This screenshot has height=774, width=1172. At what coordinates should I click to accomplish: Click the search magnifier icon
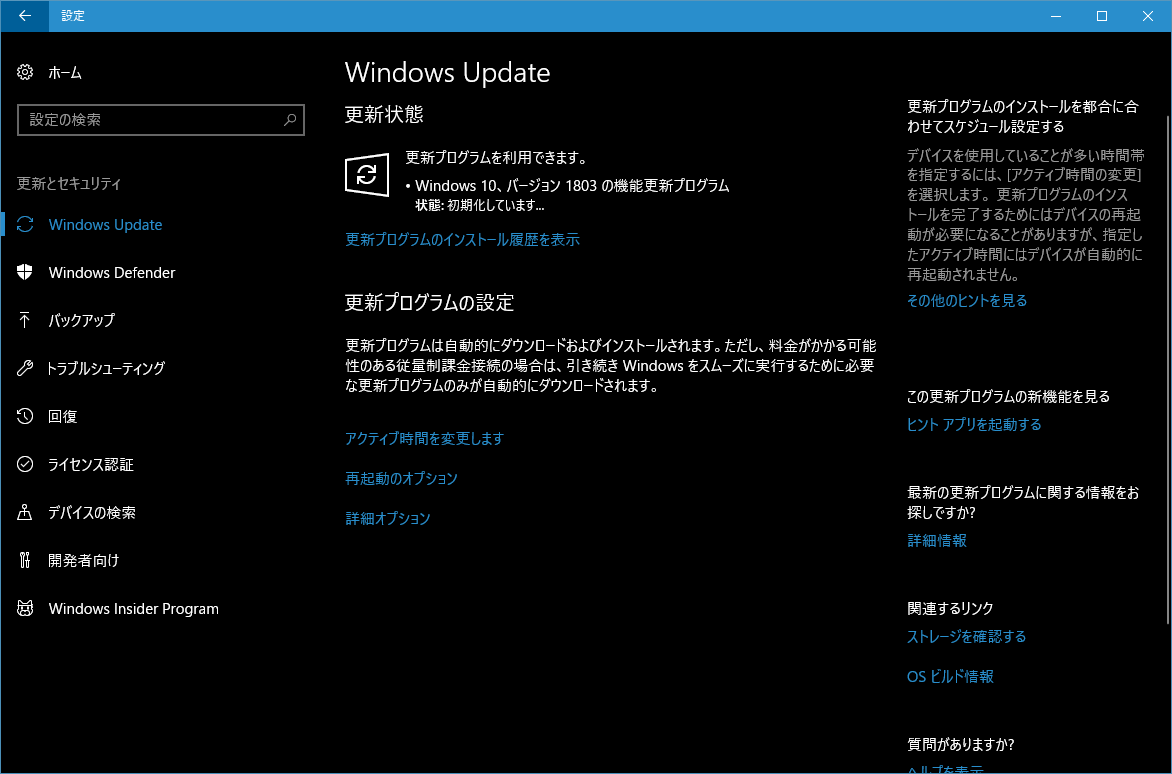click(x=290, y=120)
